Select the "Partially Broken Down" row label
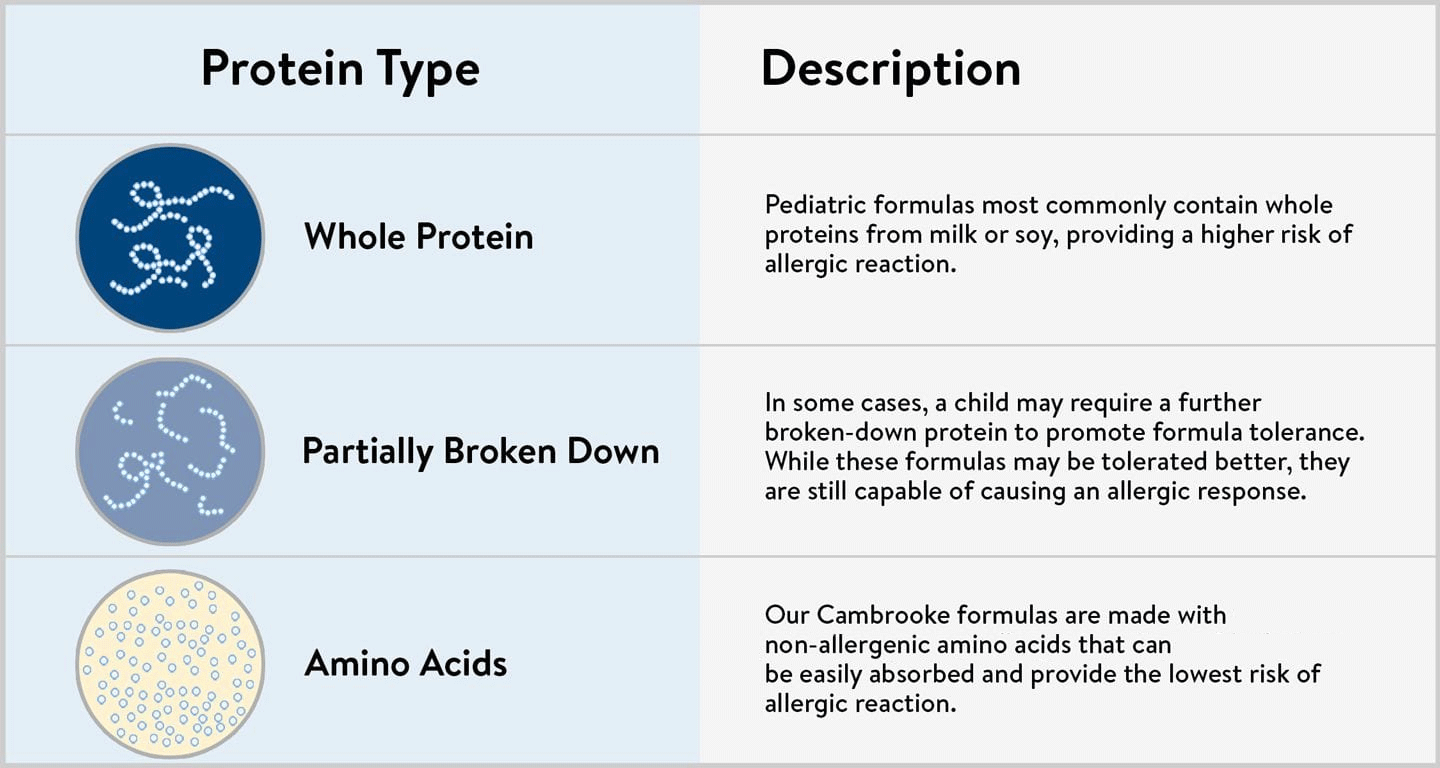Viewport: 1440px width, 768px height. 480,451
